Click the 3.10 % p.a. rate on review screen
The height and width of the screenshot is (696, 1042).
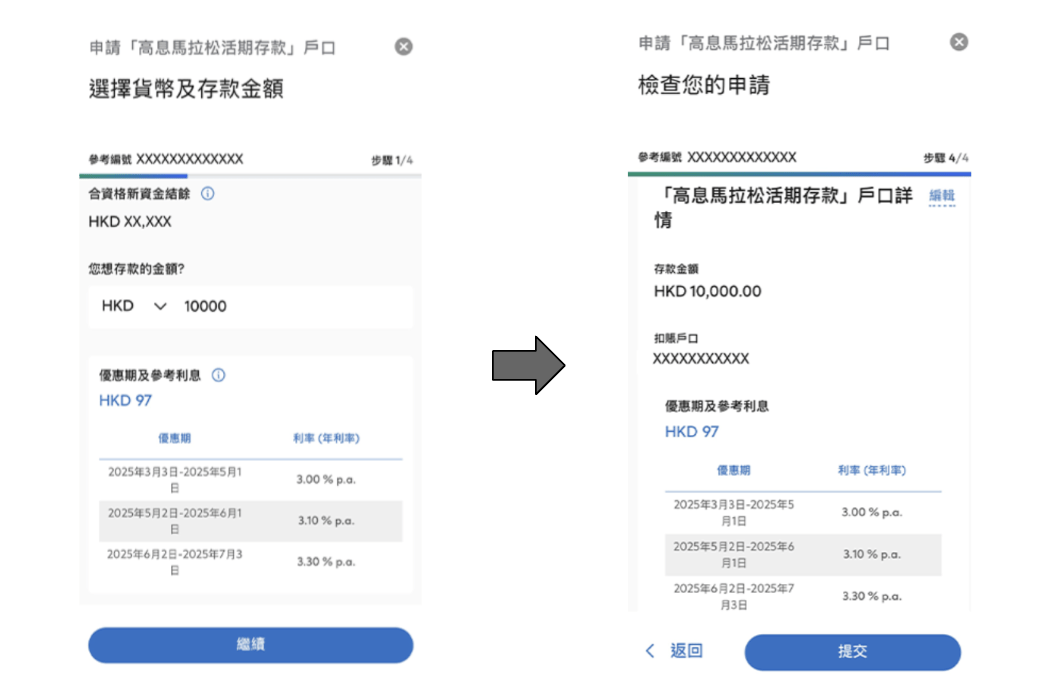(x=871, y=554)
